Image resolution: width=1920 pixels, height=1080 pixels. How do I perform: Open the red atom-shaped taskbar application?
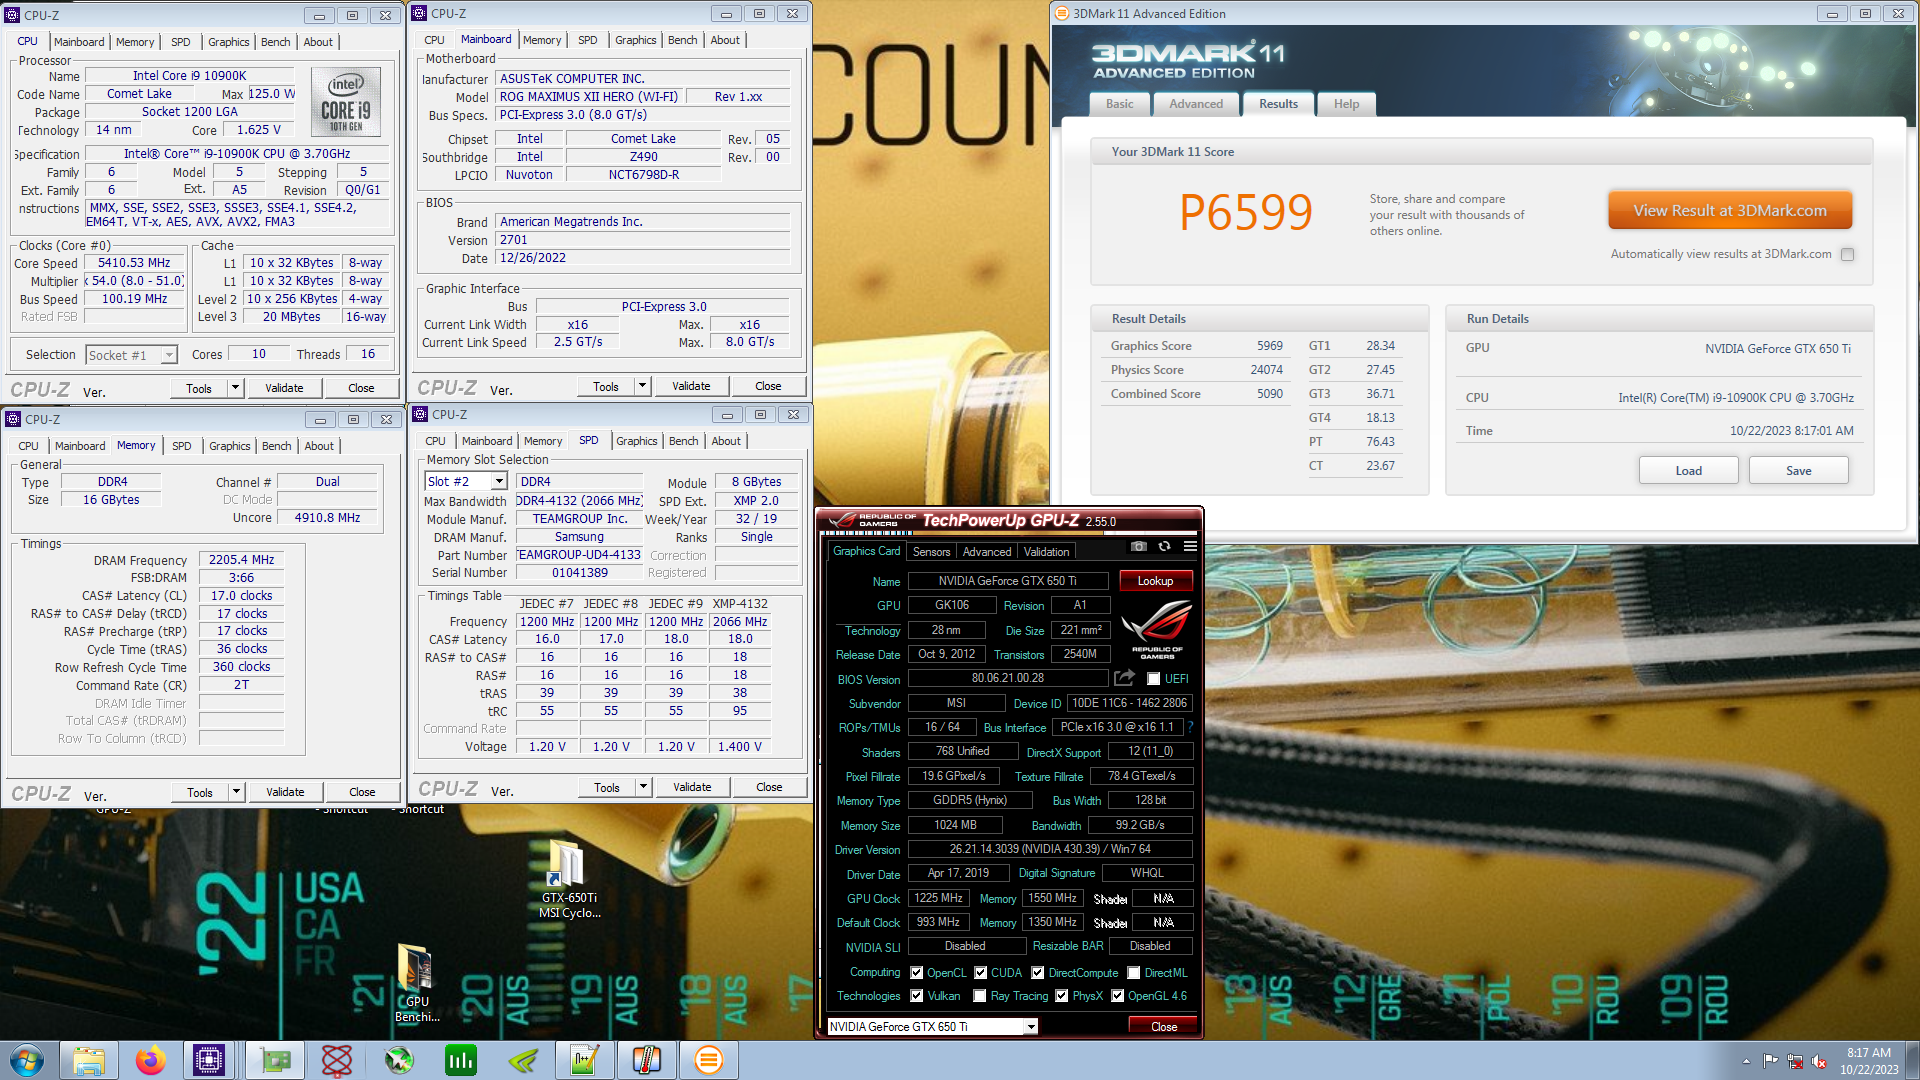(337, 1060)
